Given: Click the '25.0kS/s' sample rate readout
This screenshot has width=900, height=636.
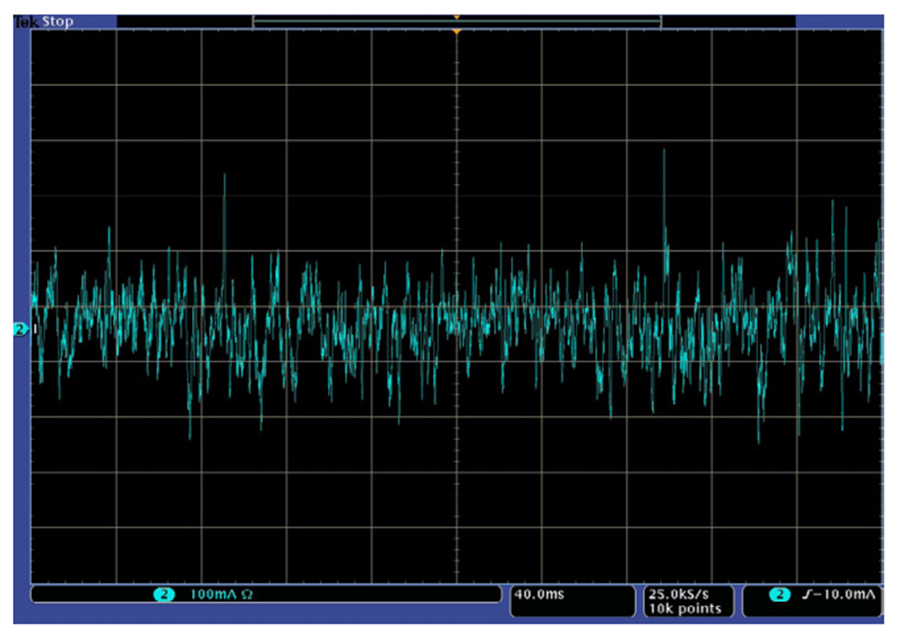Looking at the screenshot, I should point(678,594).
